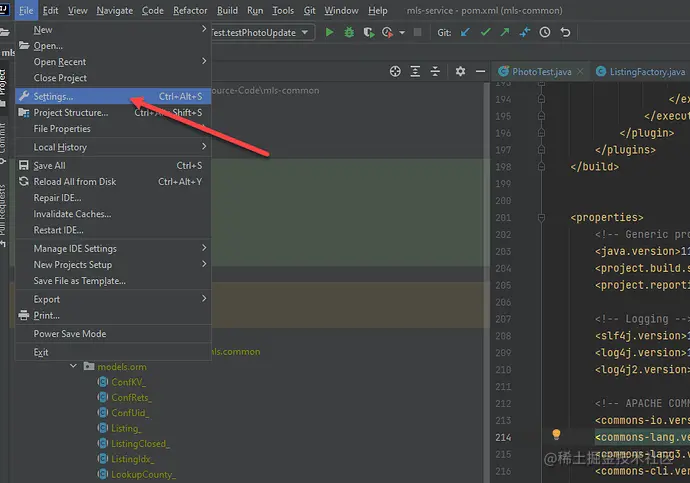Expand the Open Recent submenu
Viewport: 690px width, 483px height.
(x=114, y=62)
